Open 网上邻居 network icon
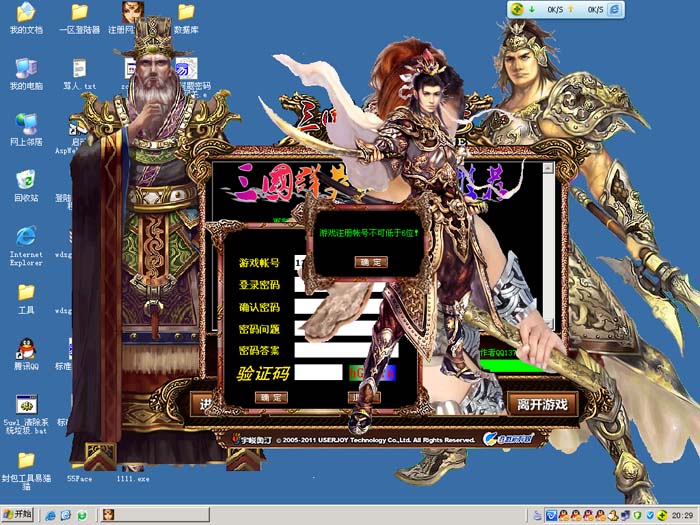 pos(25,125)
